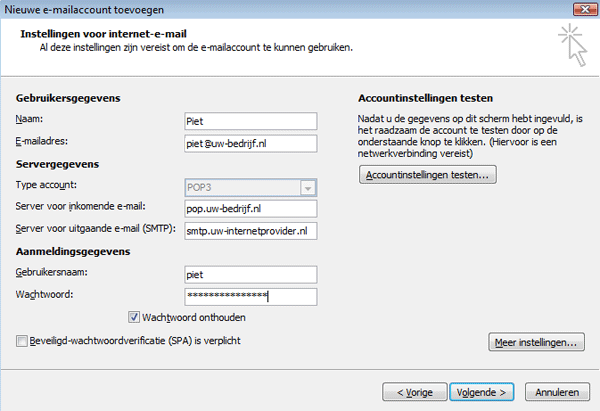This screenshot has height=411, width=600.
Task: Click the Naam input field
Action: [x=250, y=121]
